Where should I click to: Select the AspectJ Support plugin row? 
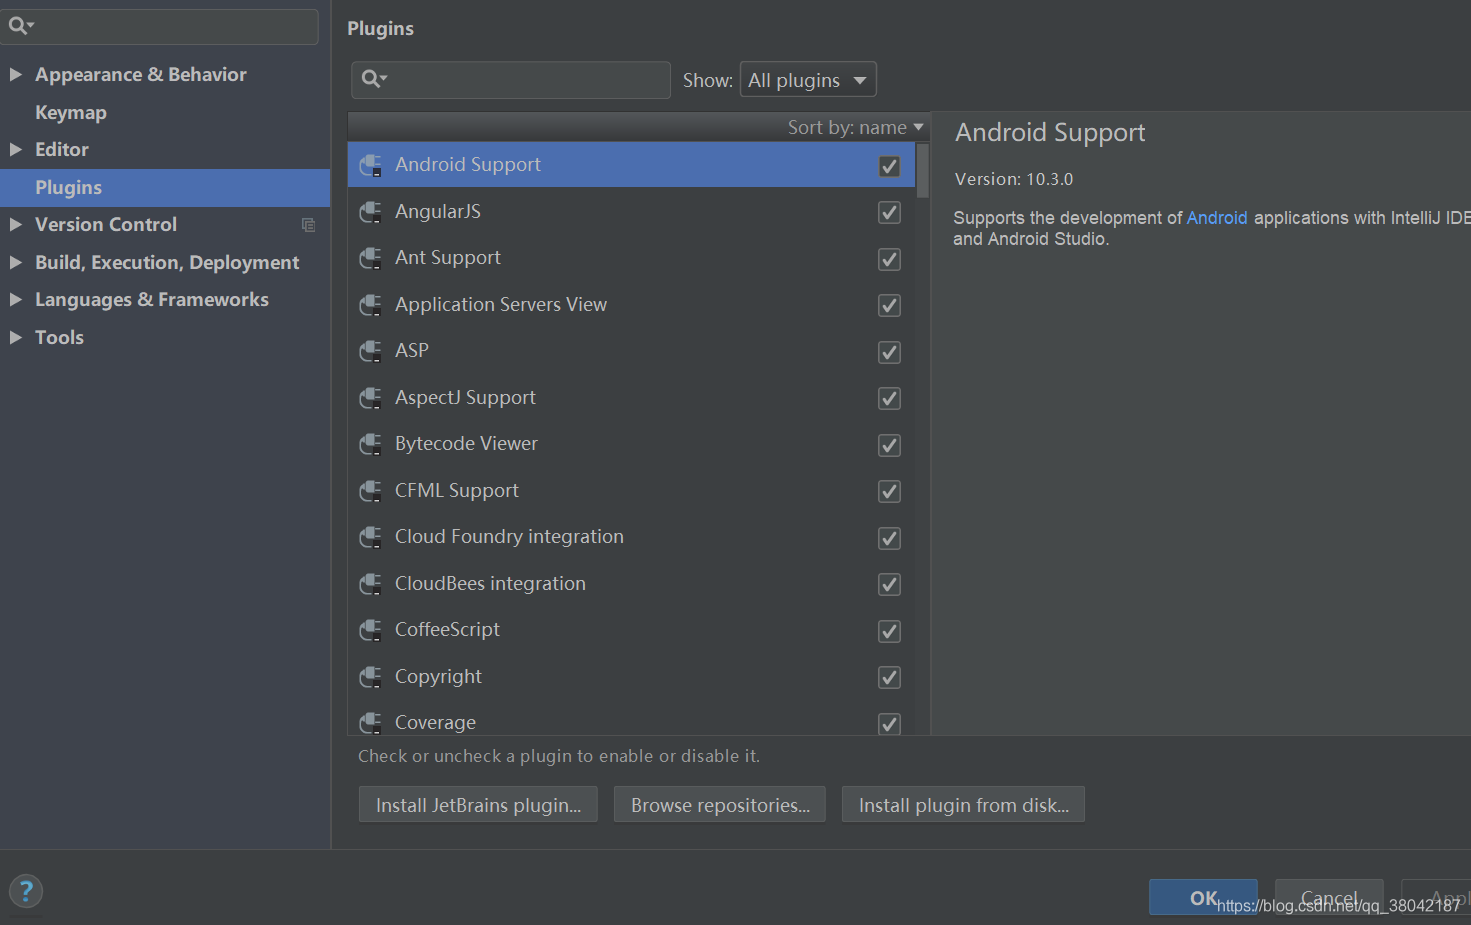631,398
